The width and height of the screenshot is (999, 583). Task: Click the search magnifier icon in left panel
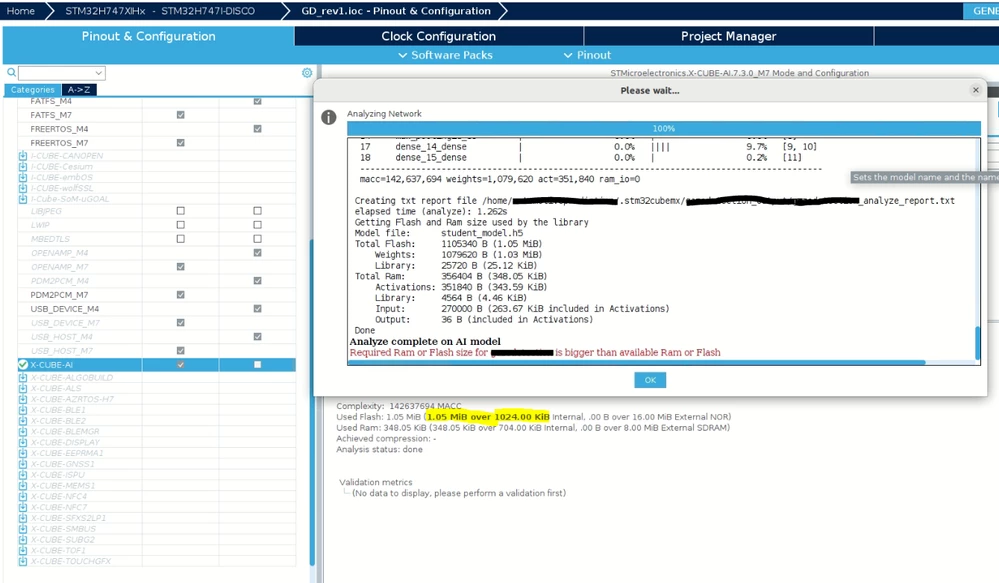pyautogui.click(x=11, y=73)
